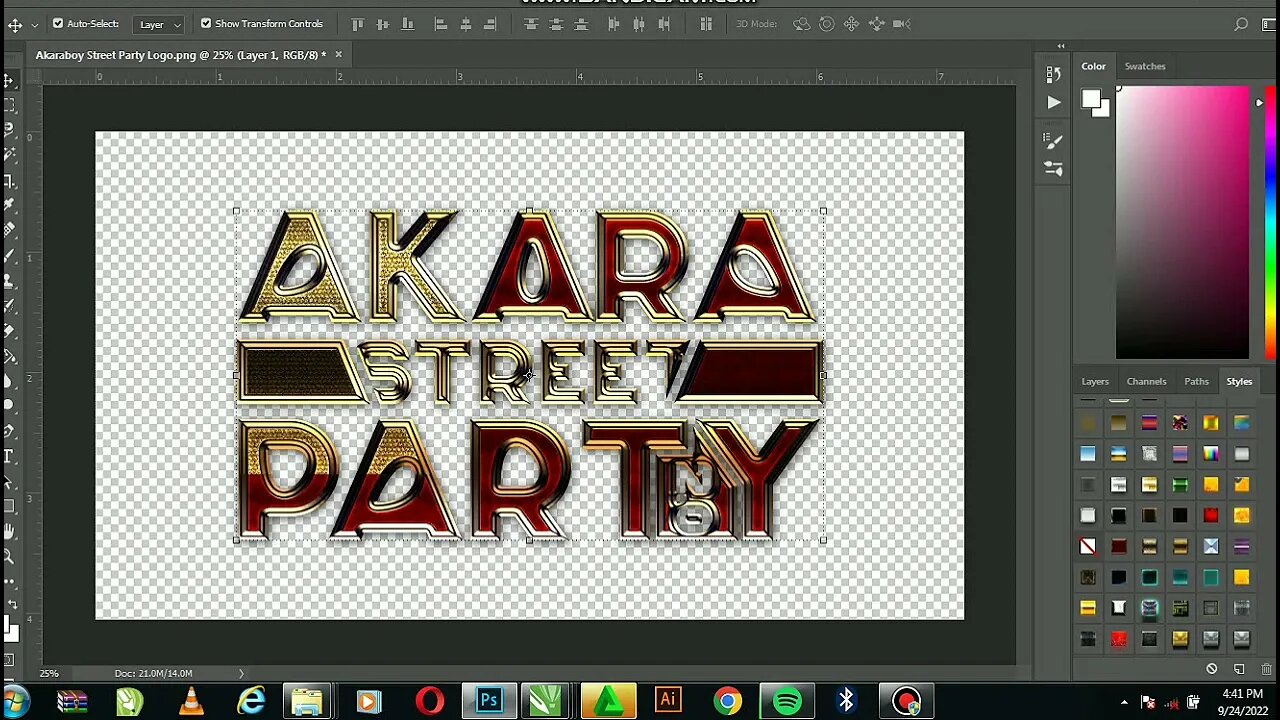Show hidden system tray icons arrow
Viewport: 1280px width, 720px height.
click(1124, 703)
